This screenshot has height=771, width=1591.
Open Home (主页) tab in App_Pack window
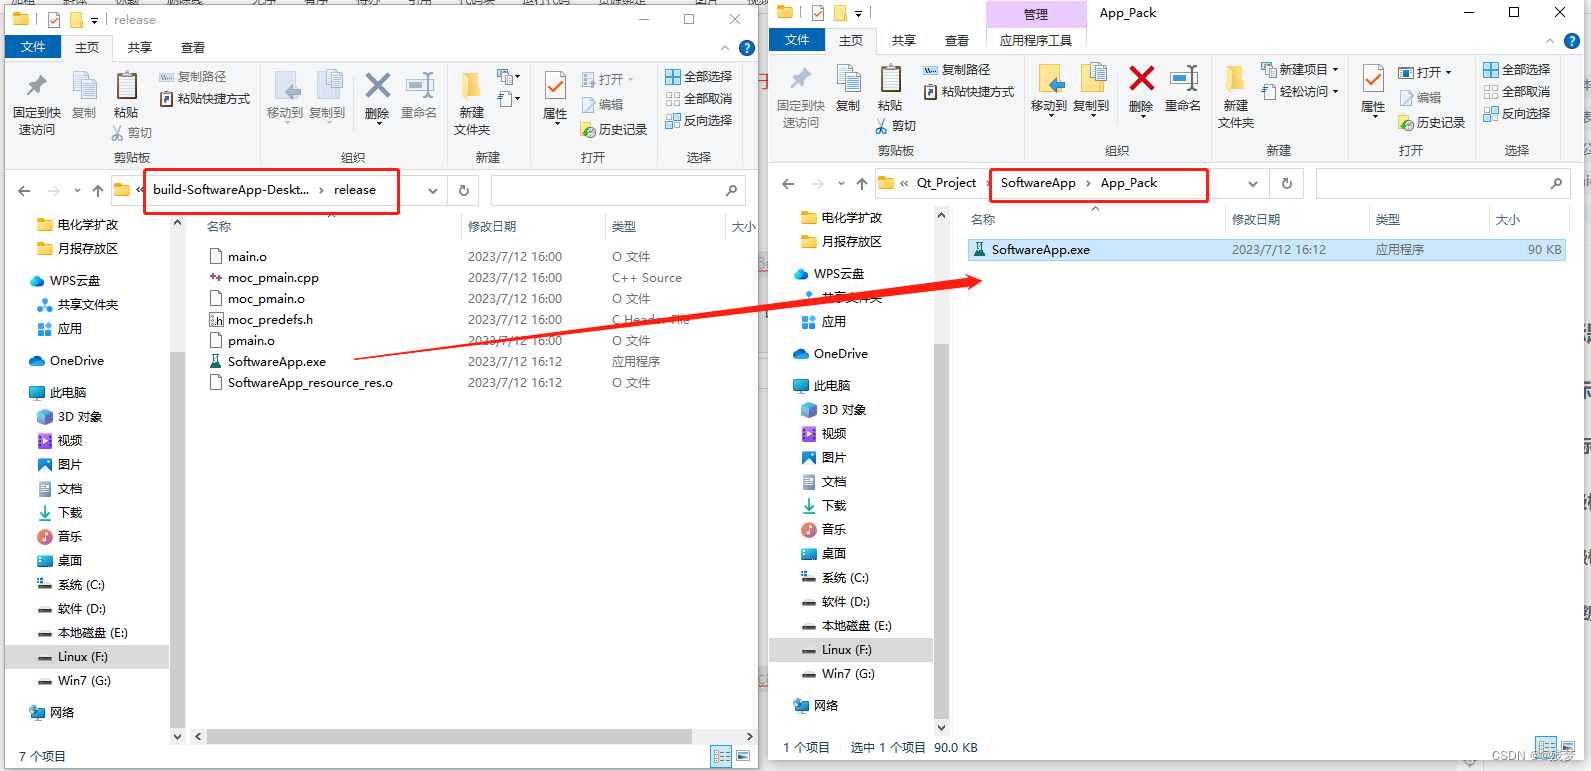pyautogui.click(x=851, y=40)
